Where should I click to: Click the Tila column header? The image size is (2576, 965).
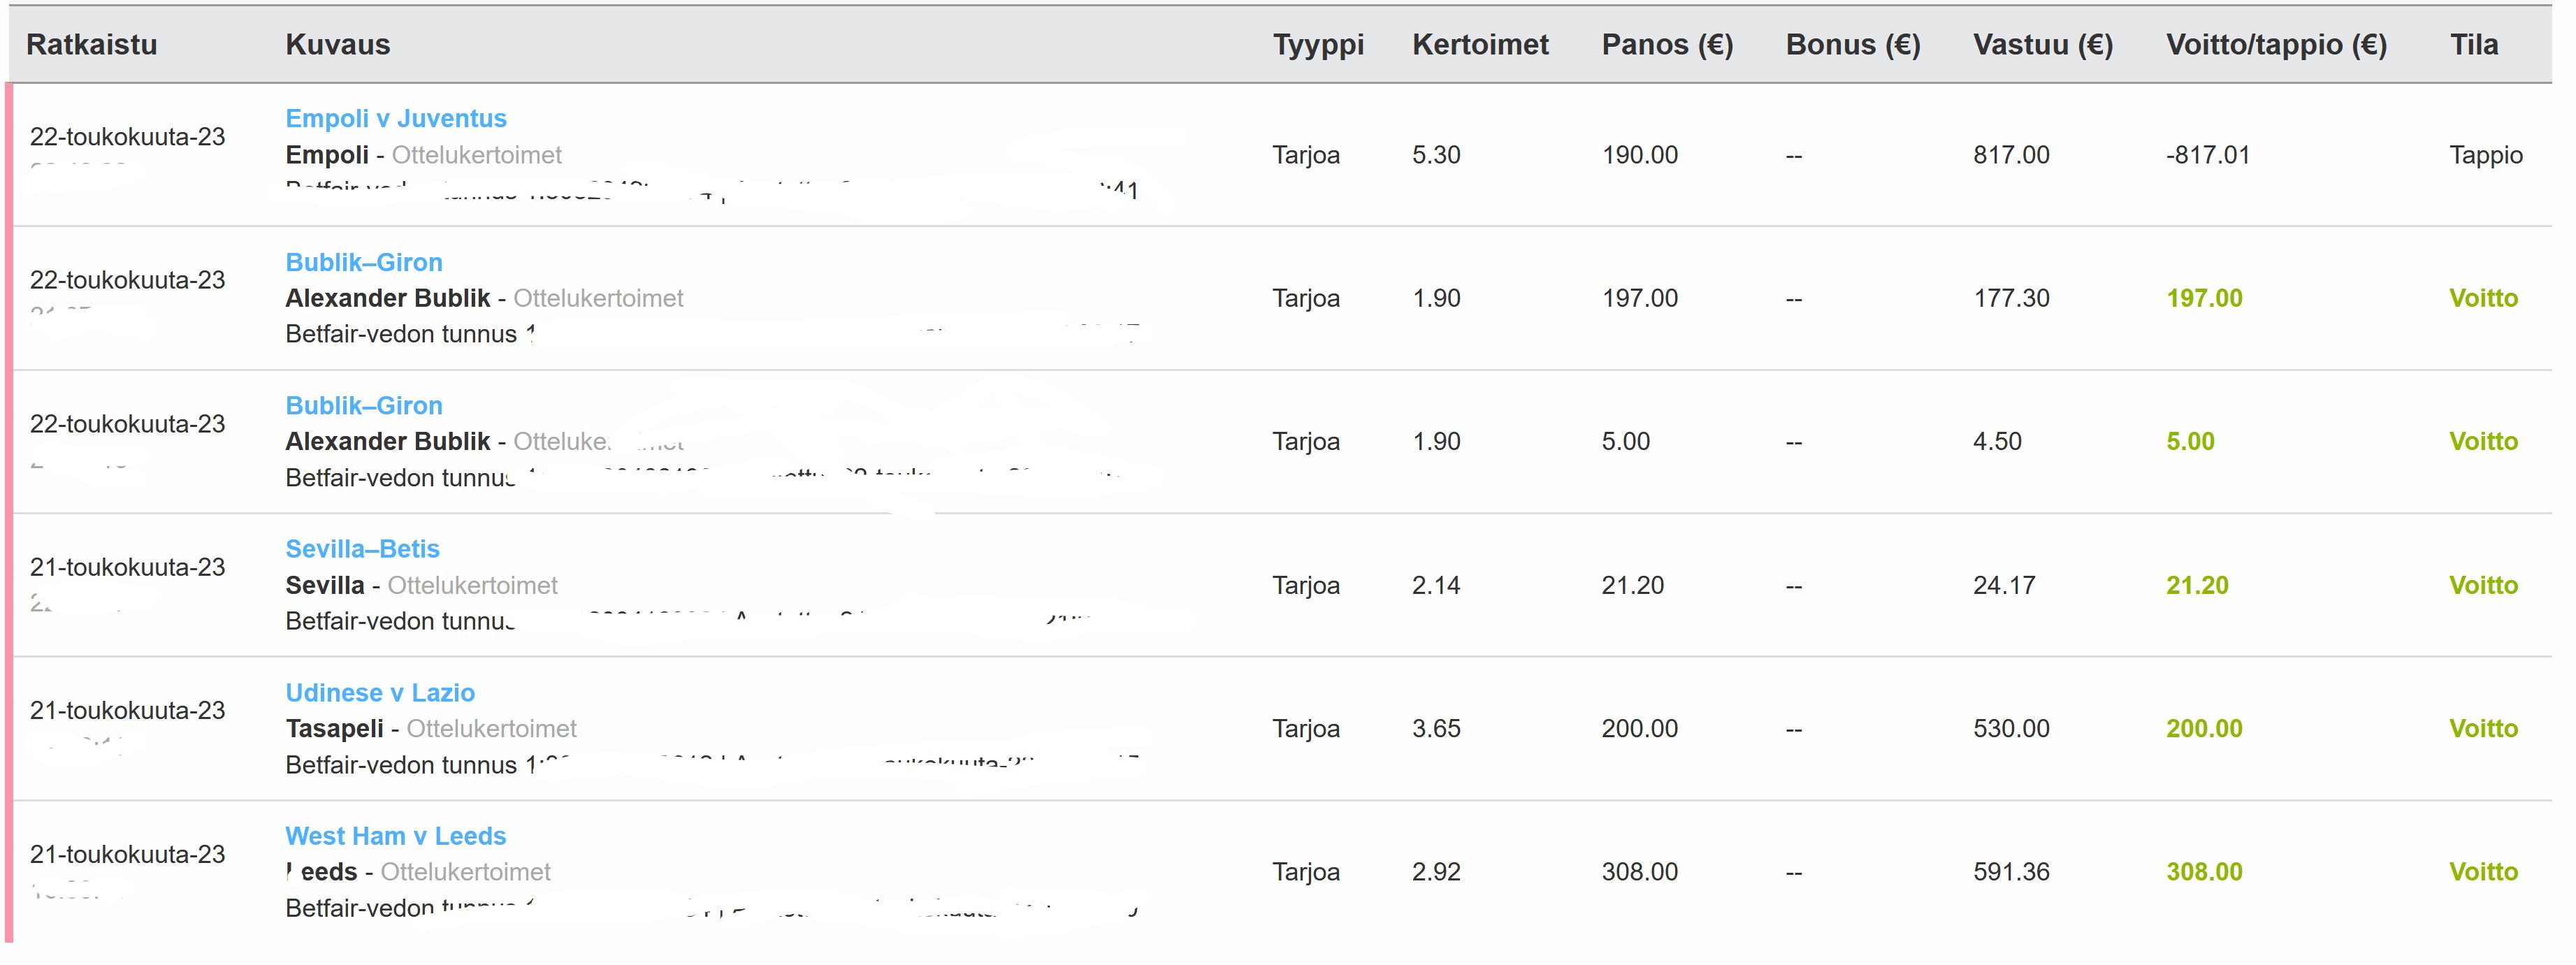(x=2474, y=45)
